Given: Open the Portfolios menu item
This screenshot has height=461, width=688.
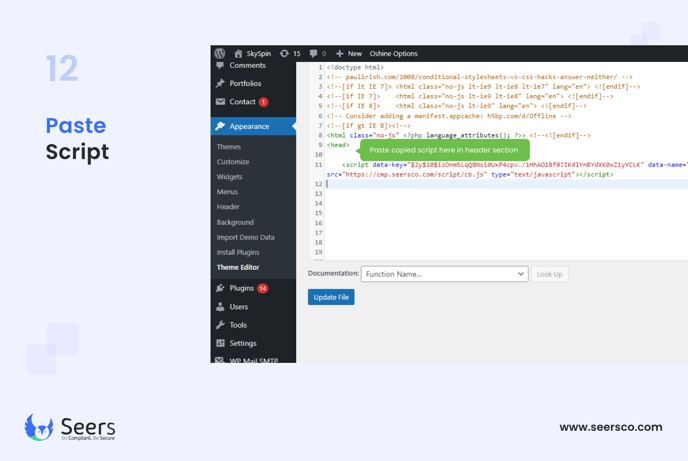Looking at the screenshot, I should pyautogui.click(x=245, y=83).
